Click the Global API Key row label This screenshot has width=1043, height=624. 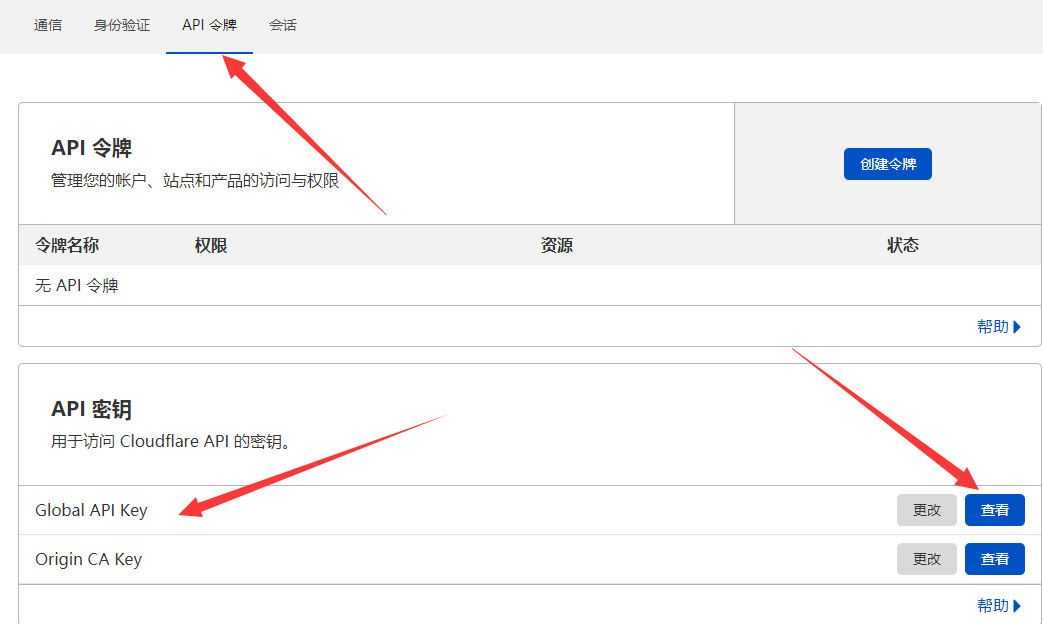[x=90, y=509]
